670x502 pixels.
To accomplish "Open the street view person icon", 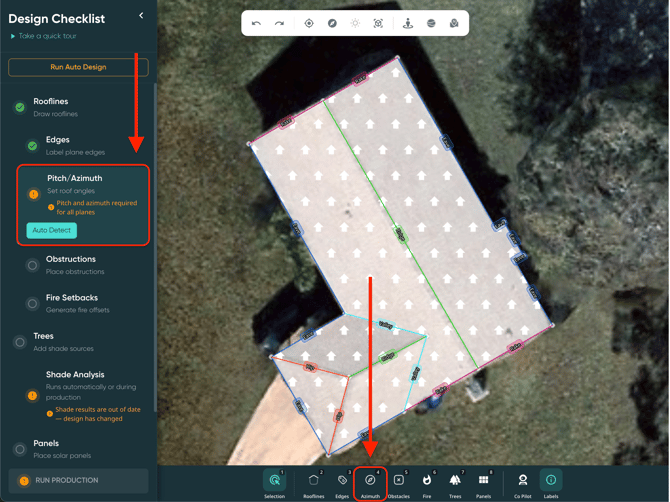I will click(408, 23).
